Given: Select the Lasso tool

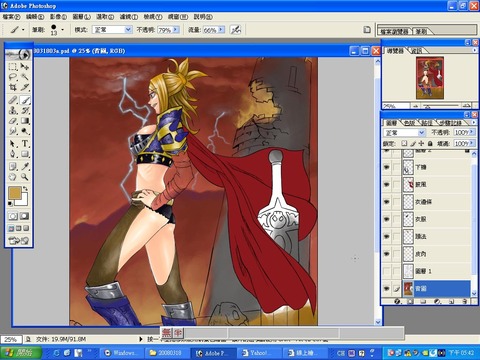Looking at the screenshot, I should pyautogui.click(x=13, y=77).
